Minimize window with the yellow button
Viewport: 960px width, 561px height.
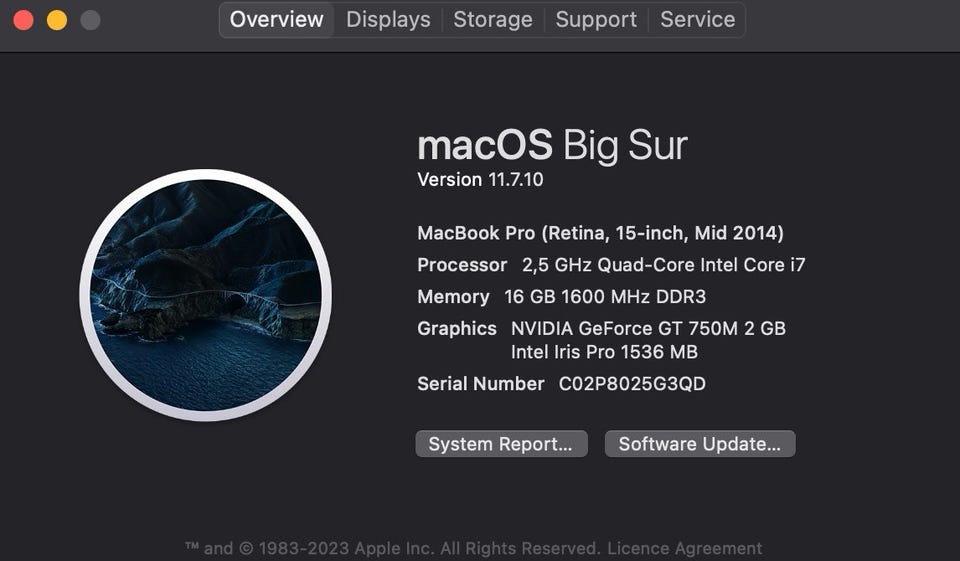click(57, 20)
